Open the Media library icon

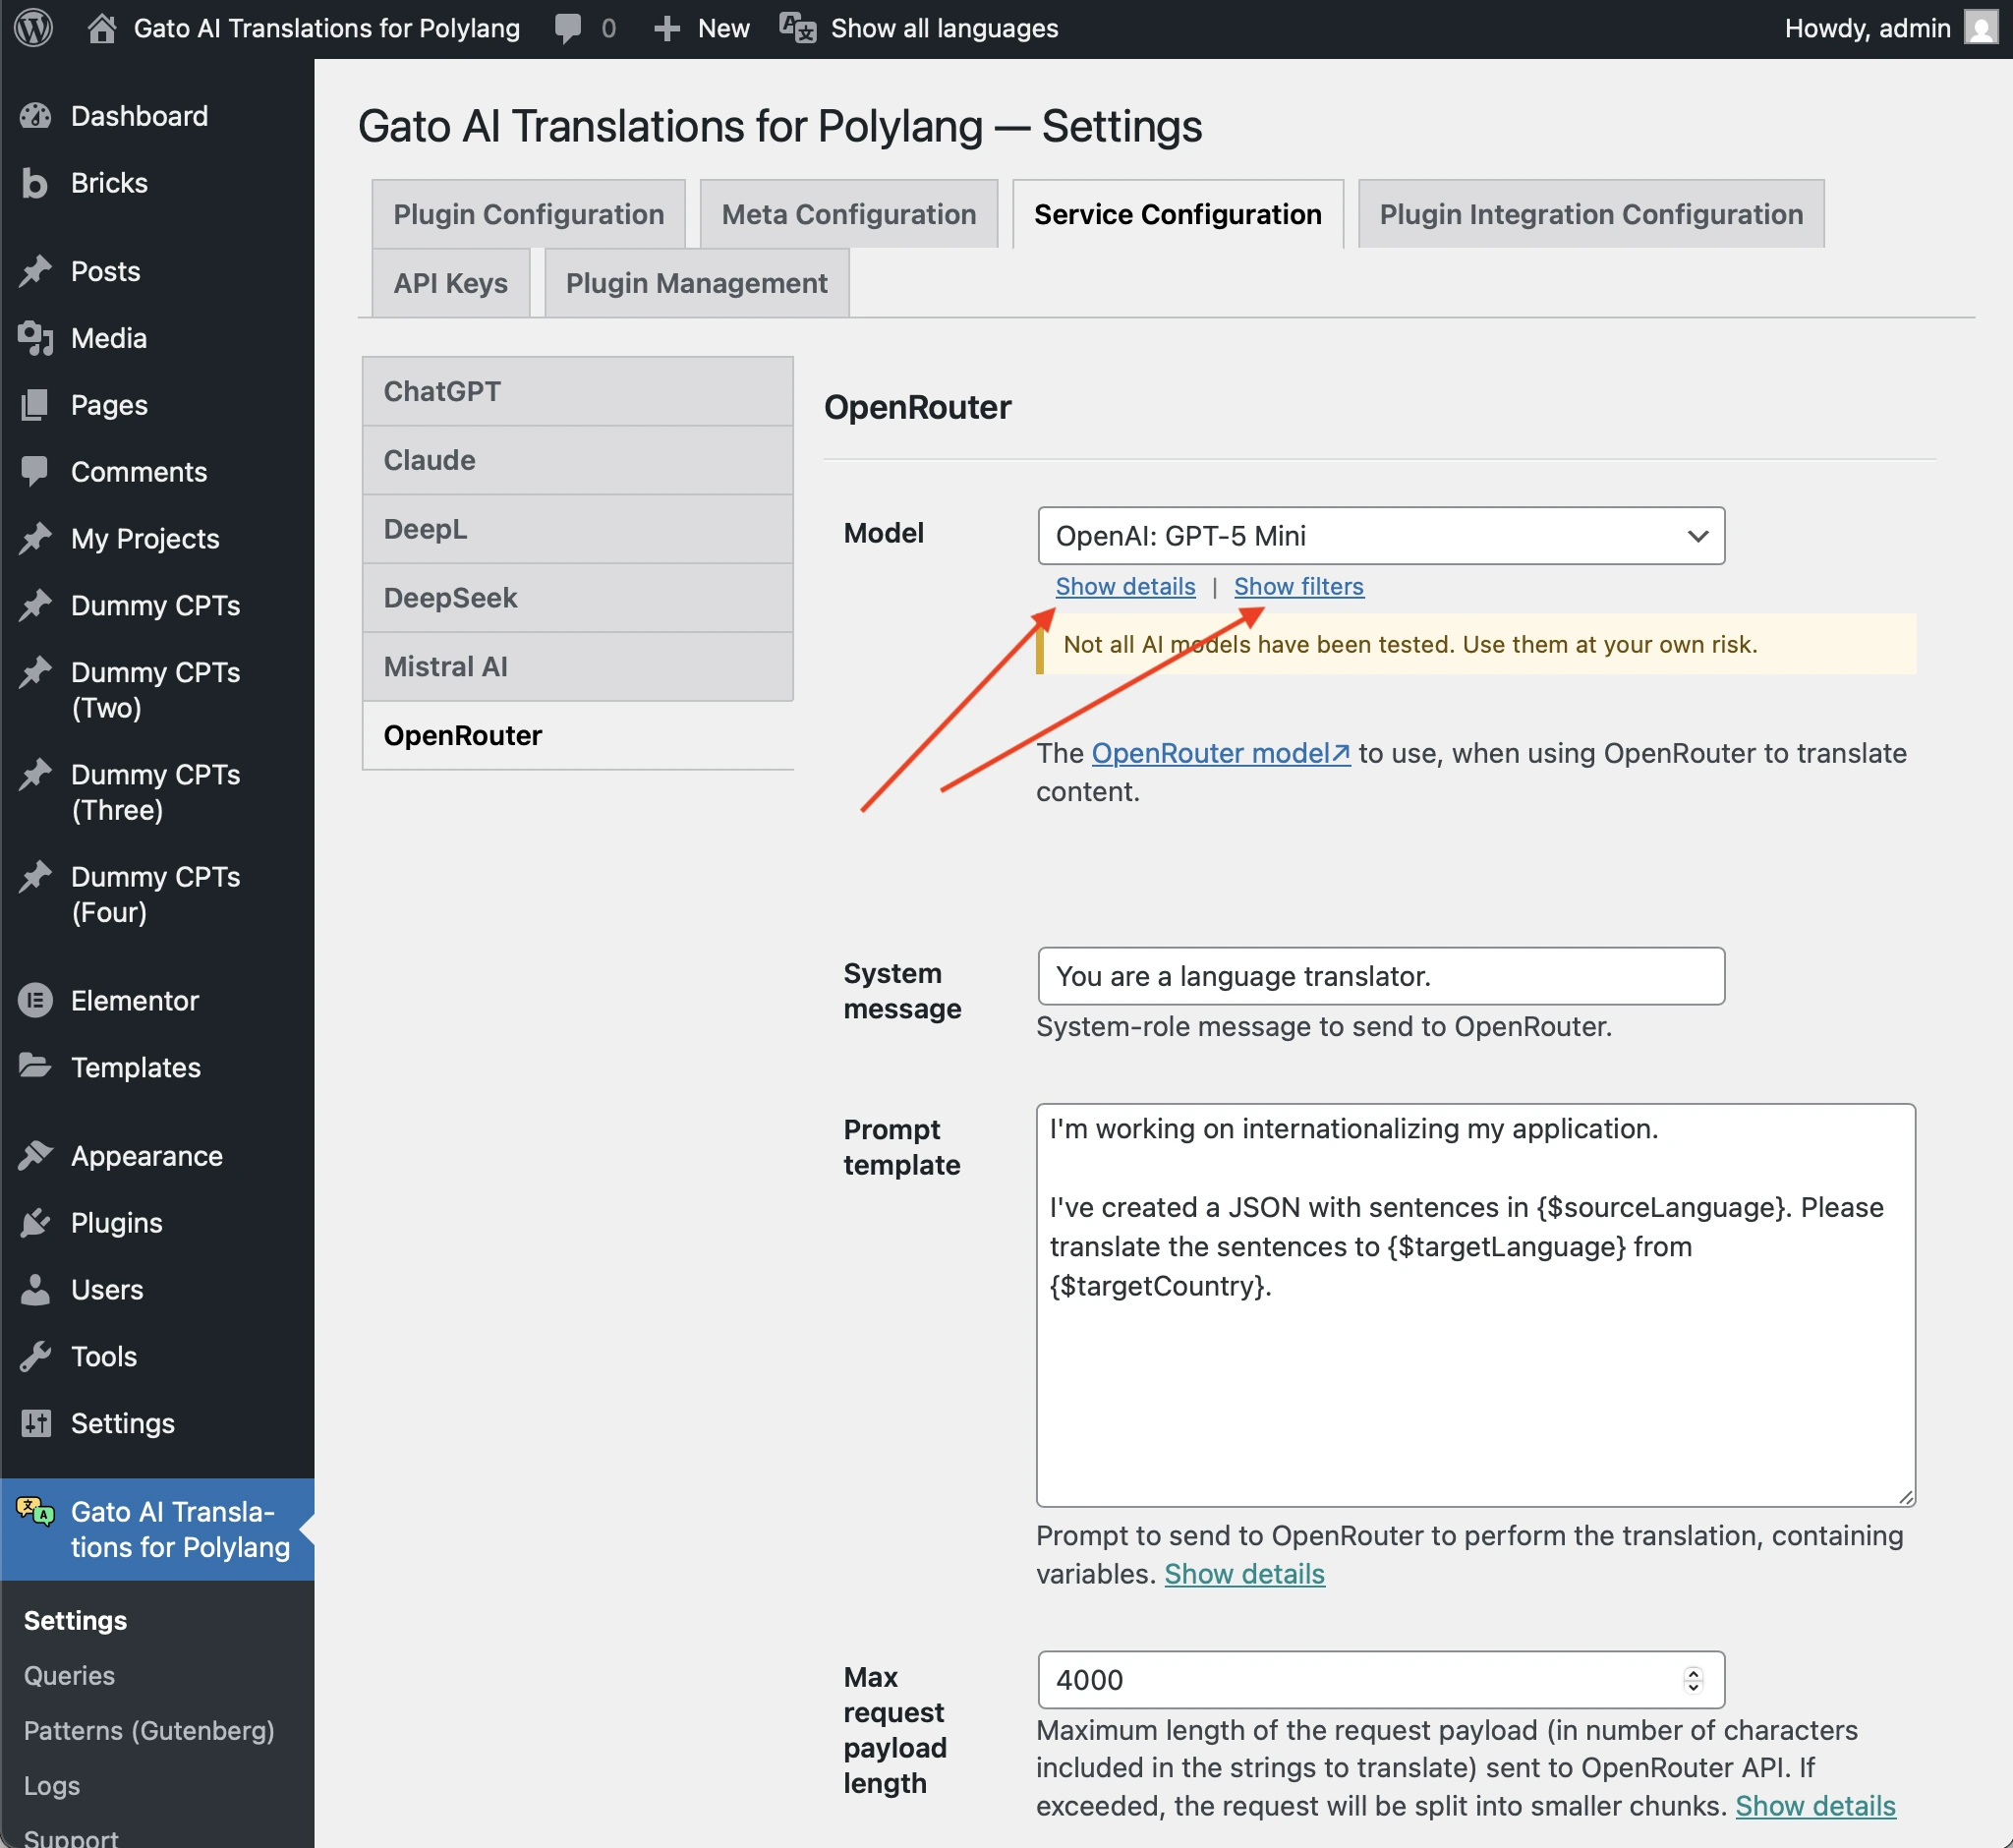35,338
